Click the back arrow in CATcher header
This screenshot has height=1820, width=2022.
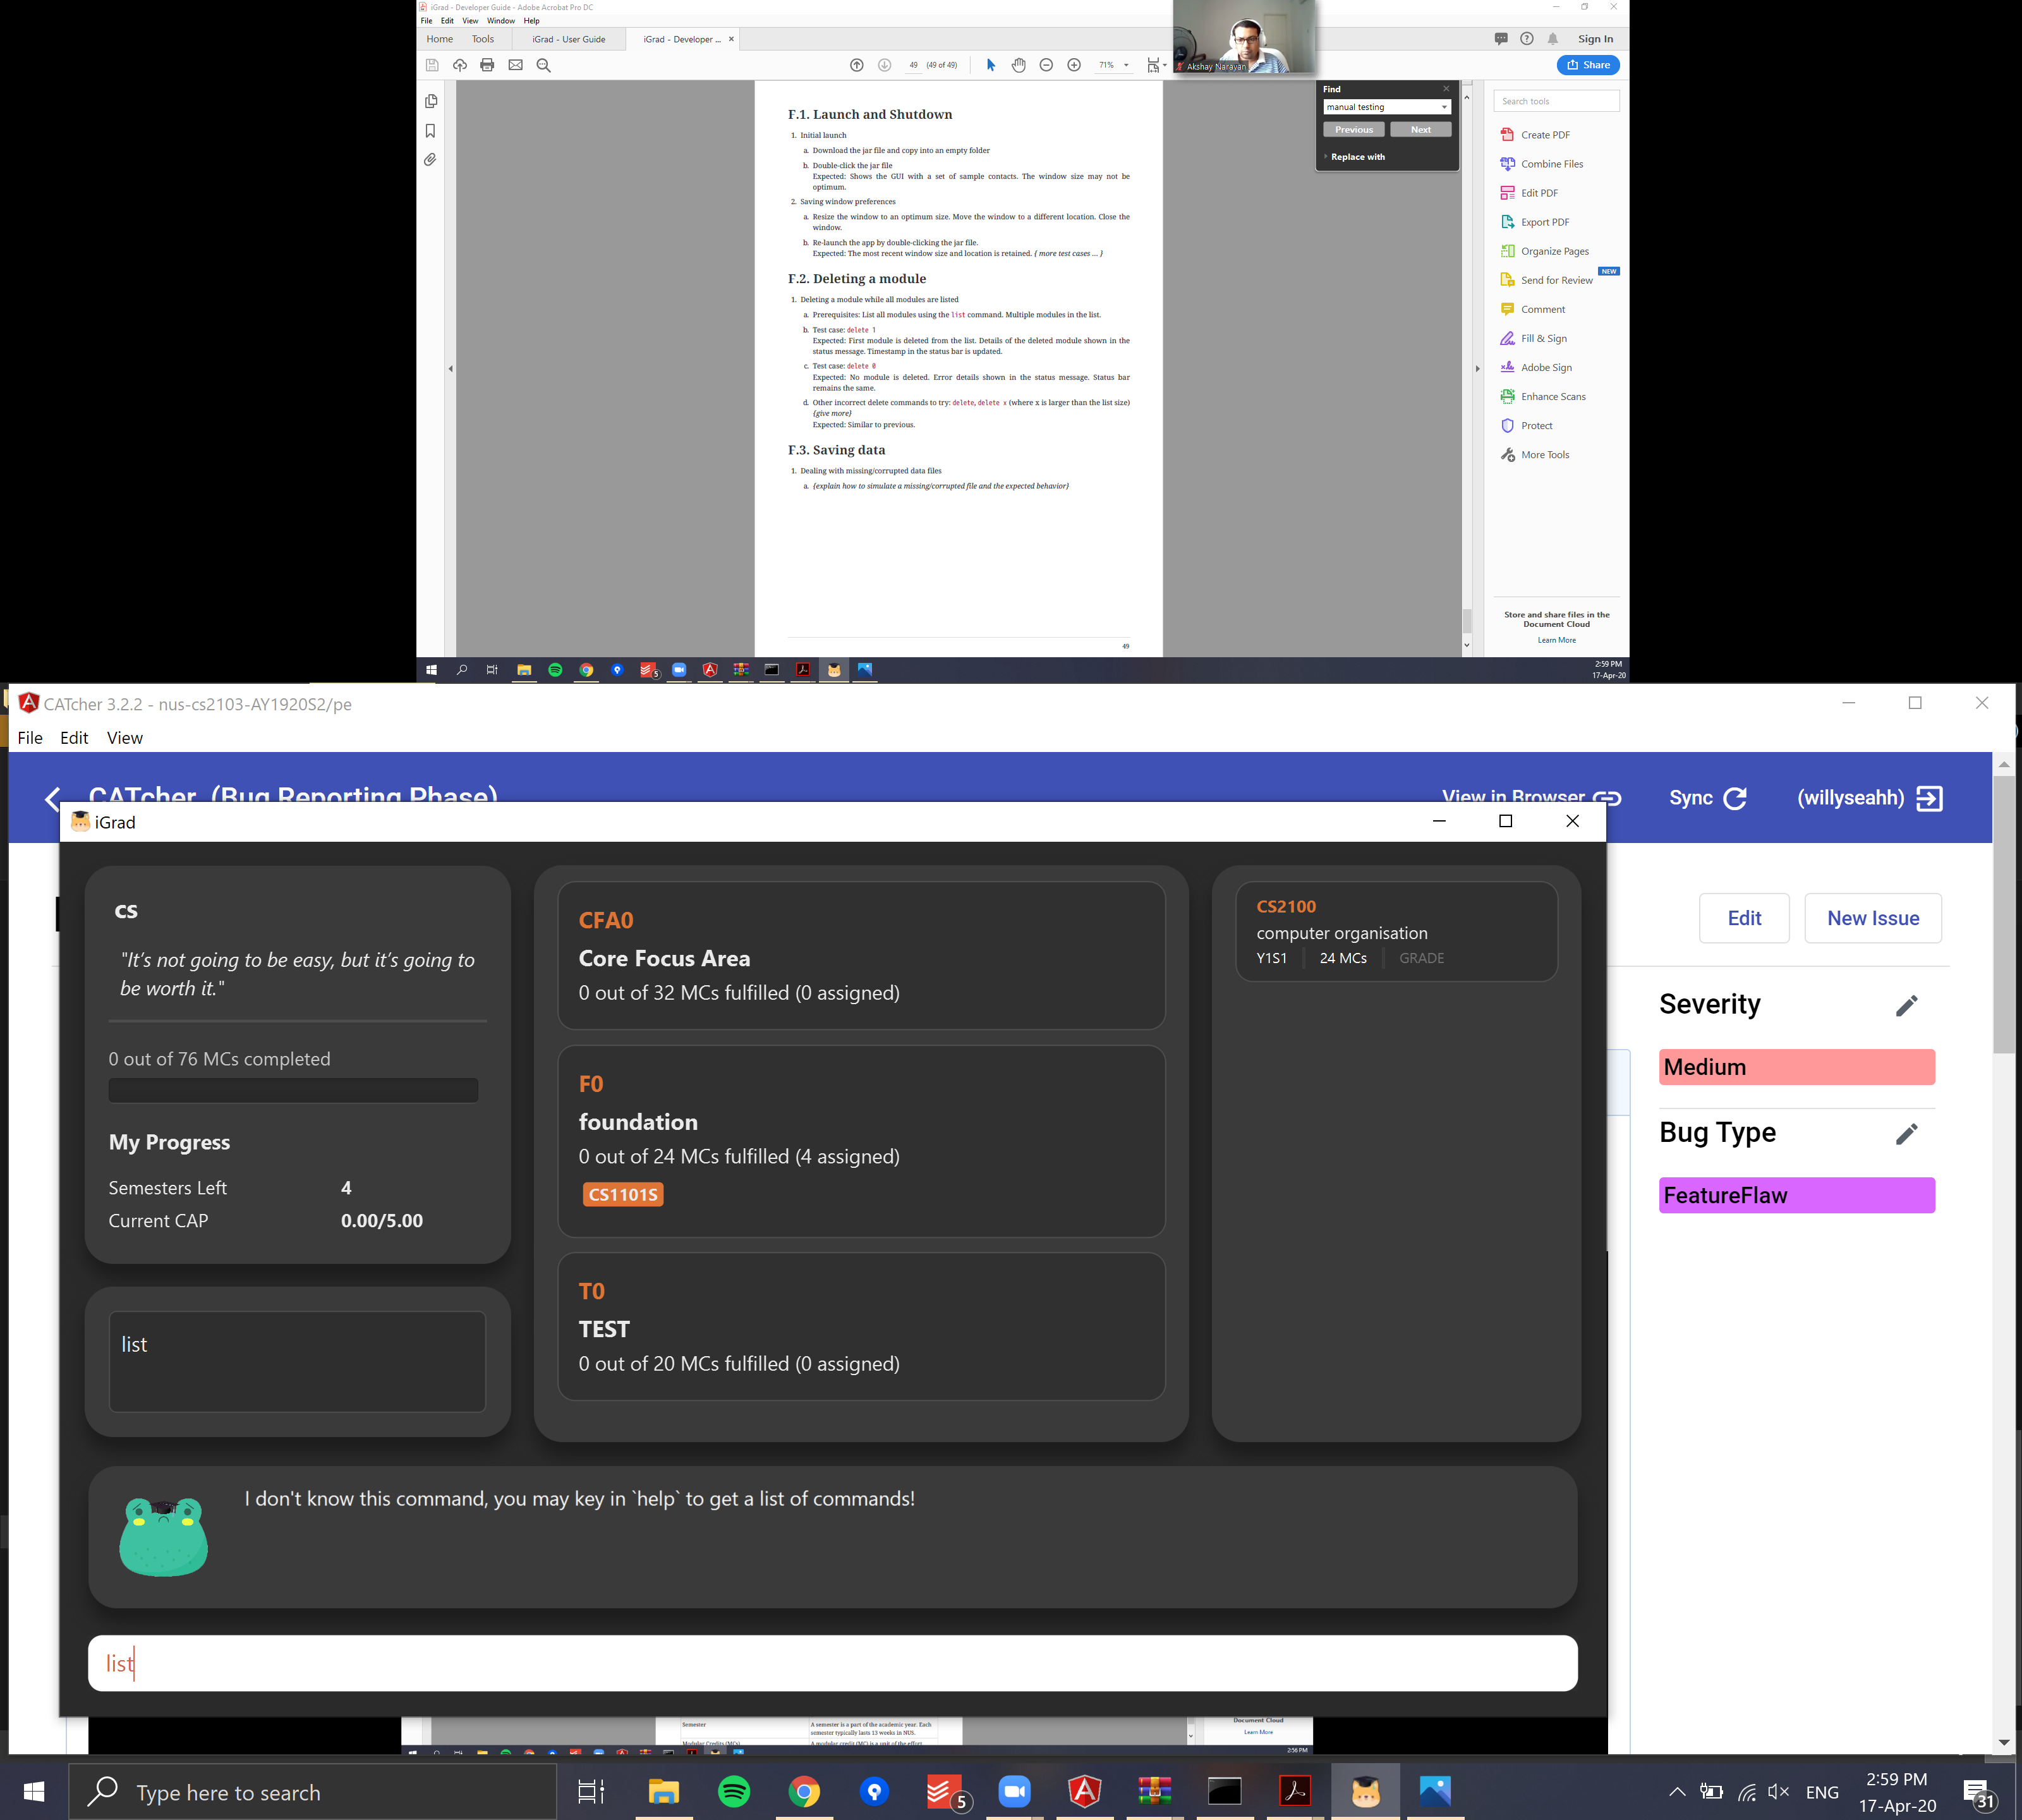tap(53, 798)
